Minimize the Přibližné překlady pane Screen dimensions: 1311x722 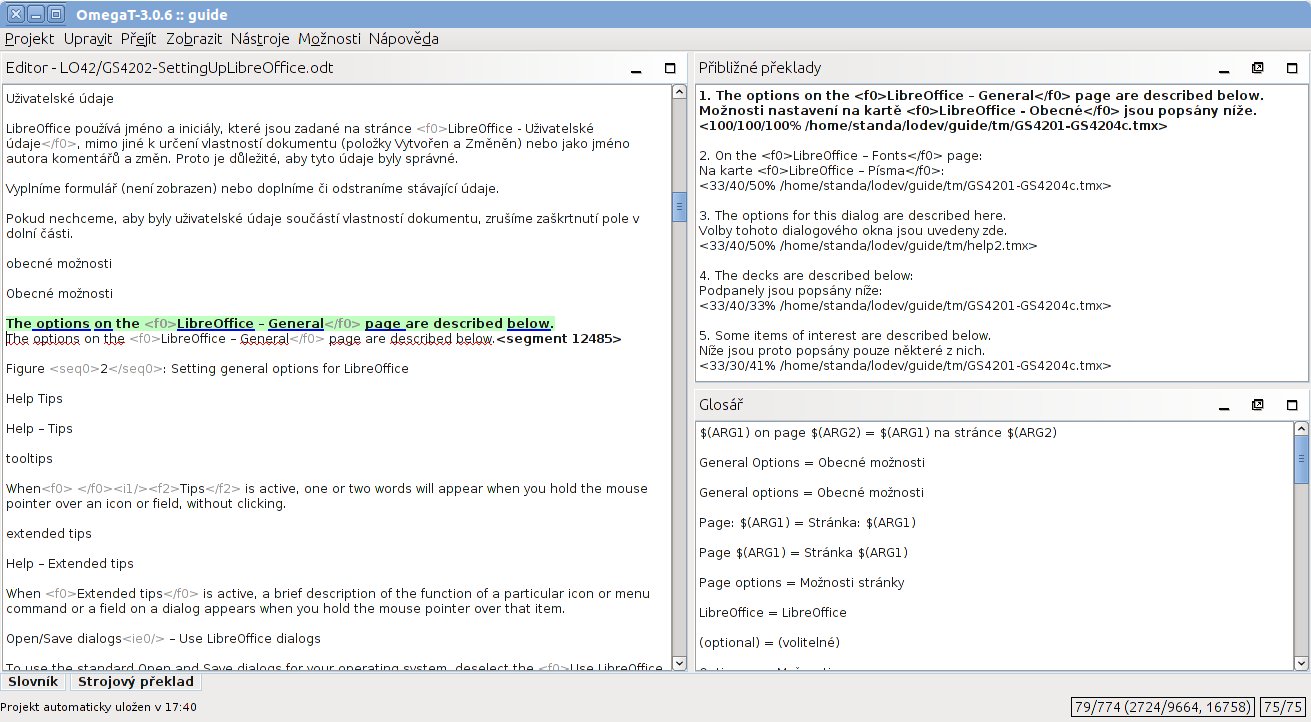pos(1222,69)
